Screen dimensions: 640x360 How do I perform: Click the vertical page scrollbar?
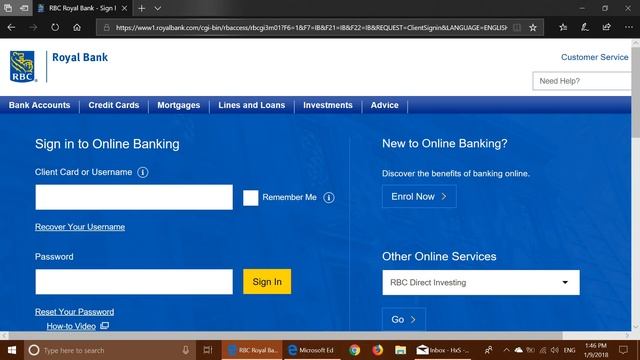click(636, 92)
